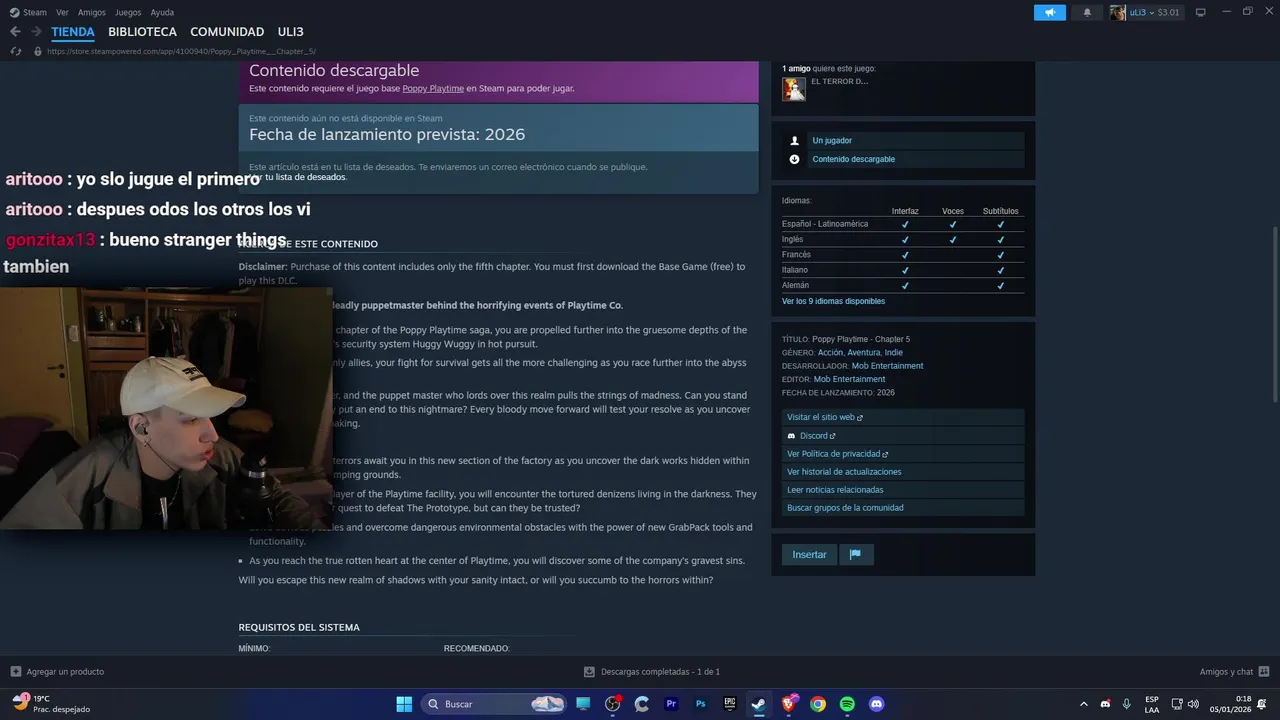Click Agregar un producto
The height and width of the screenshot is (720, 1280).
tap(57, 672)
